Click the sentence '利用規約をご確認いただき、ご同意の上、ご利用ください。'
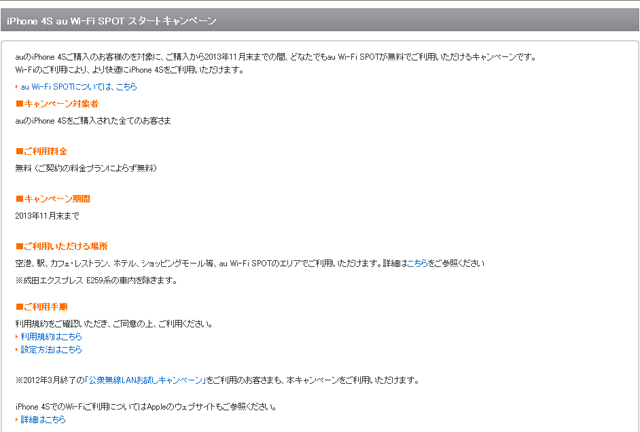 tap(114, 324)
